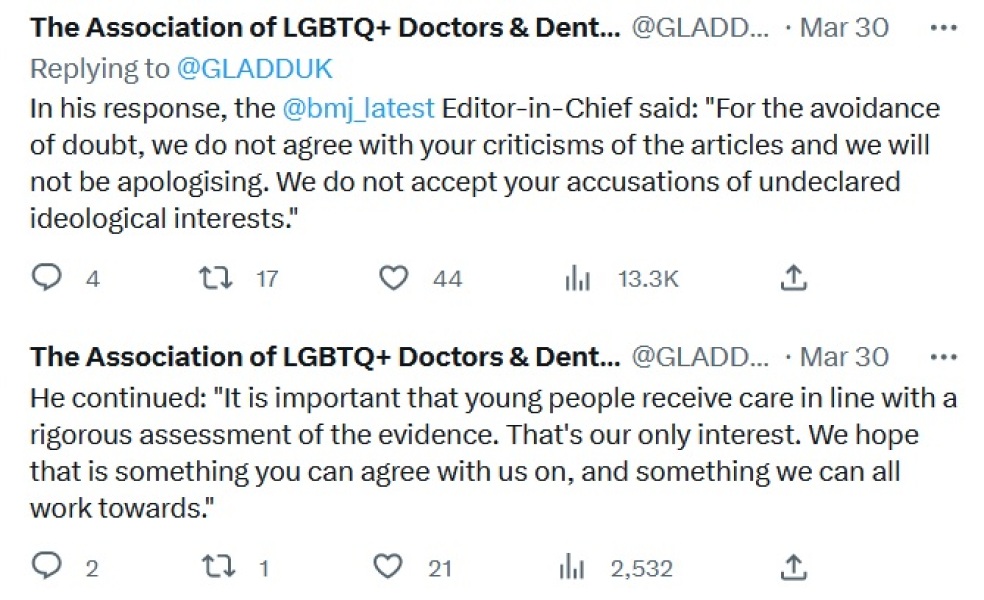The image size is (984, 600).
Task: Open the @GLADDUK replying-to link
Action: tap(252, 69)
